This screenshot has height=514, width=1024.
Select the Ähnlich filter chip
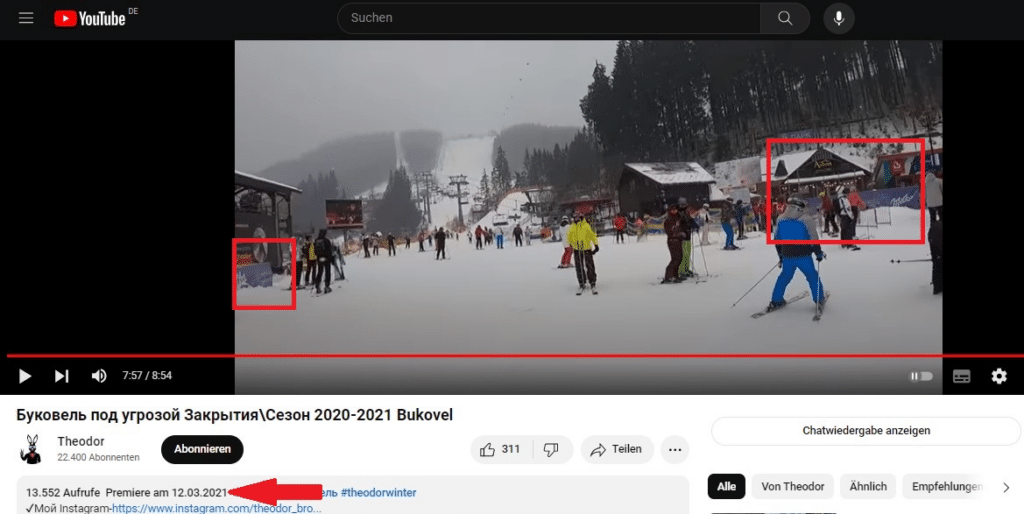pos(868,487)
